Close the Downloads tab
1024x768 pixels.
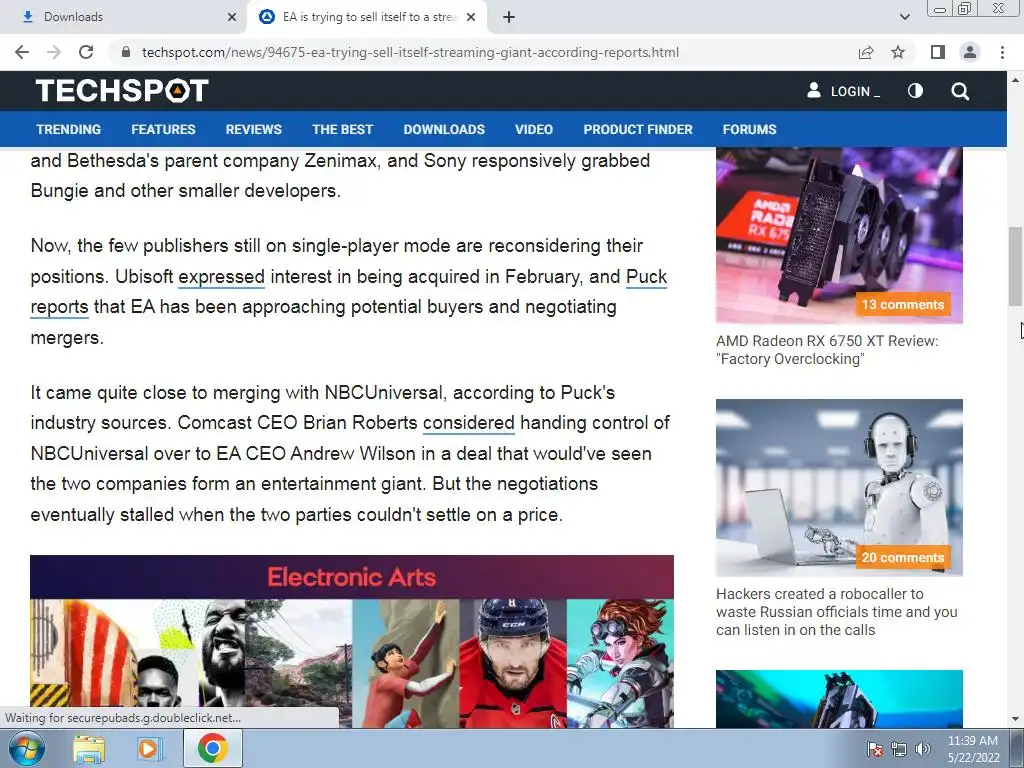(x=232, y=17)
